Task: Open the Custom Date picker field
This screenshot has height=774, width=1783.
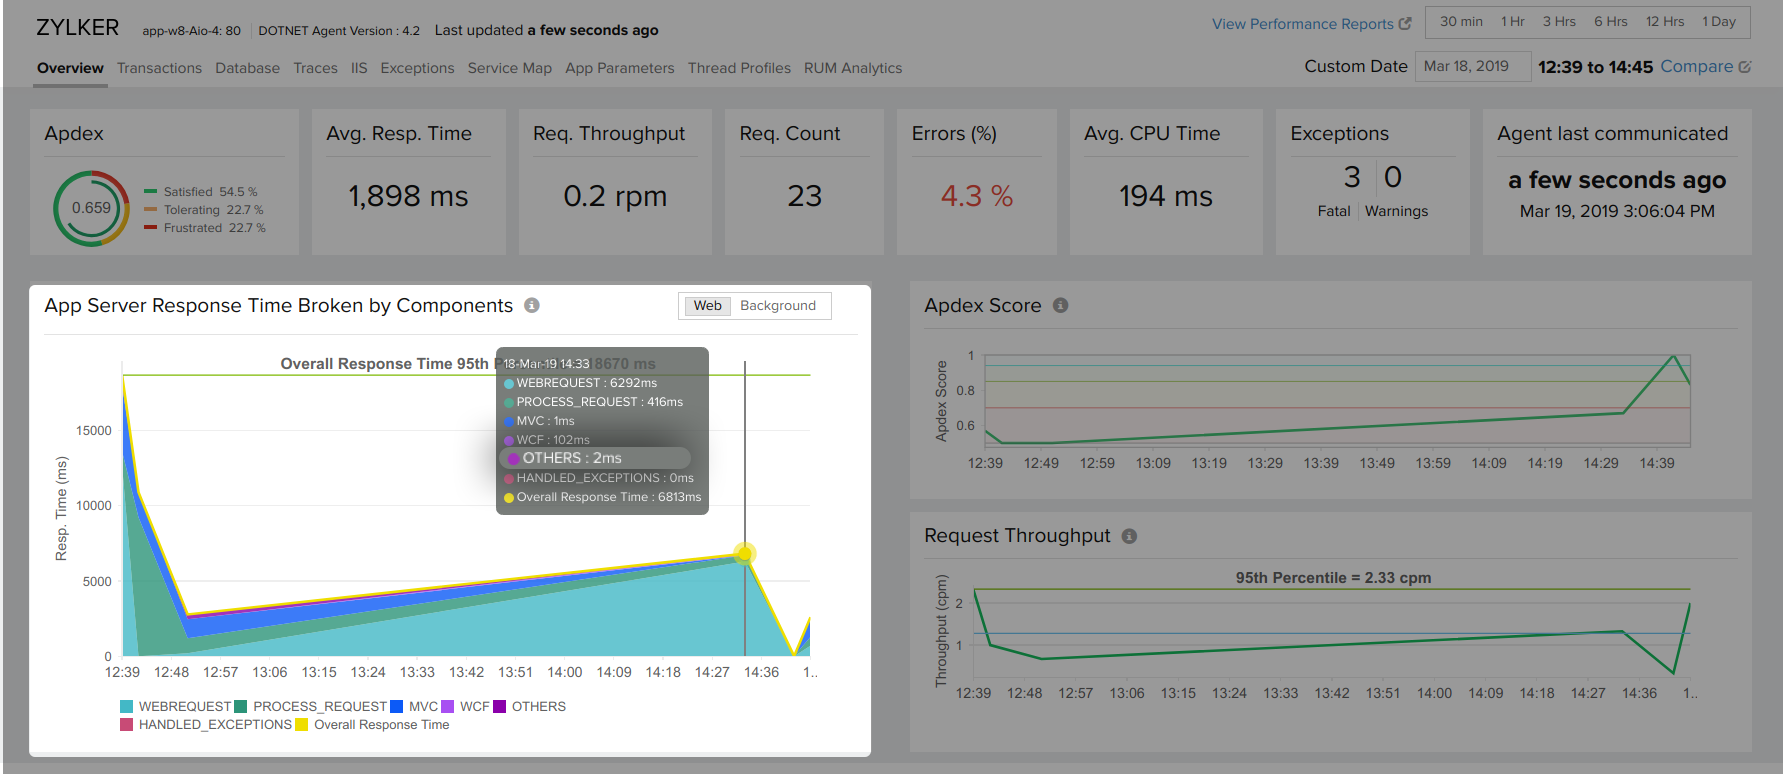Action: 1471,67
